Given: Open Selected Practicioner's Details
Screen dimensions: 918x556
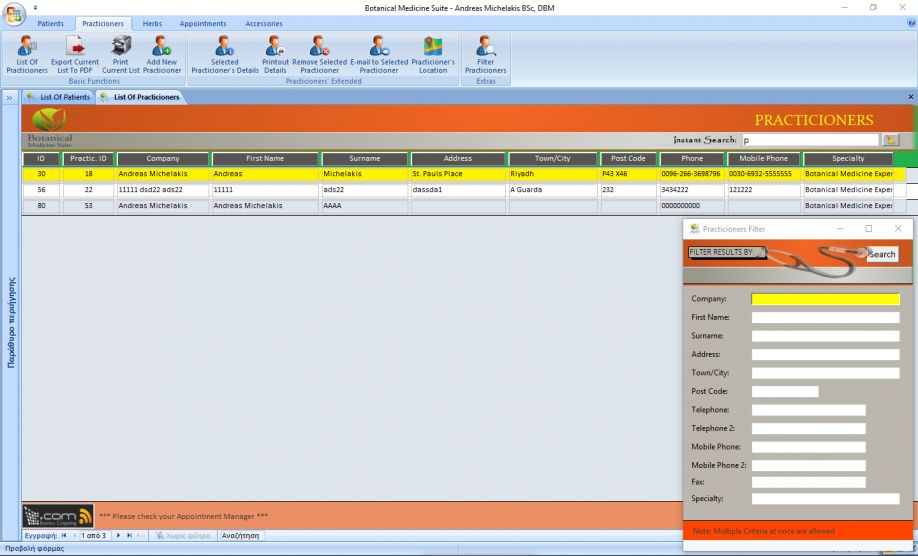Looking at the screenshot, I should pyautogui.click(x=225, y=54).
